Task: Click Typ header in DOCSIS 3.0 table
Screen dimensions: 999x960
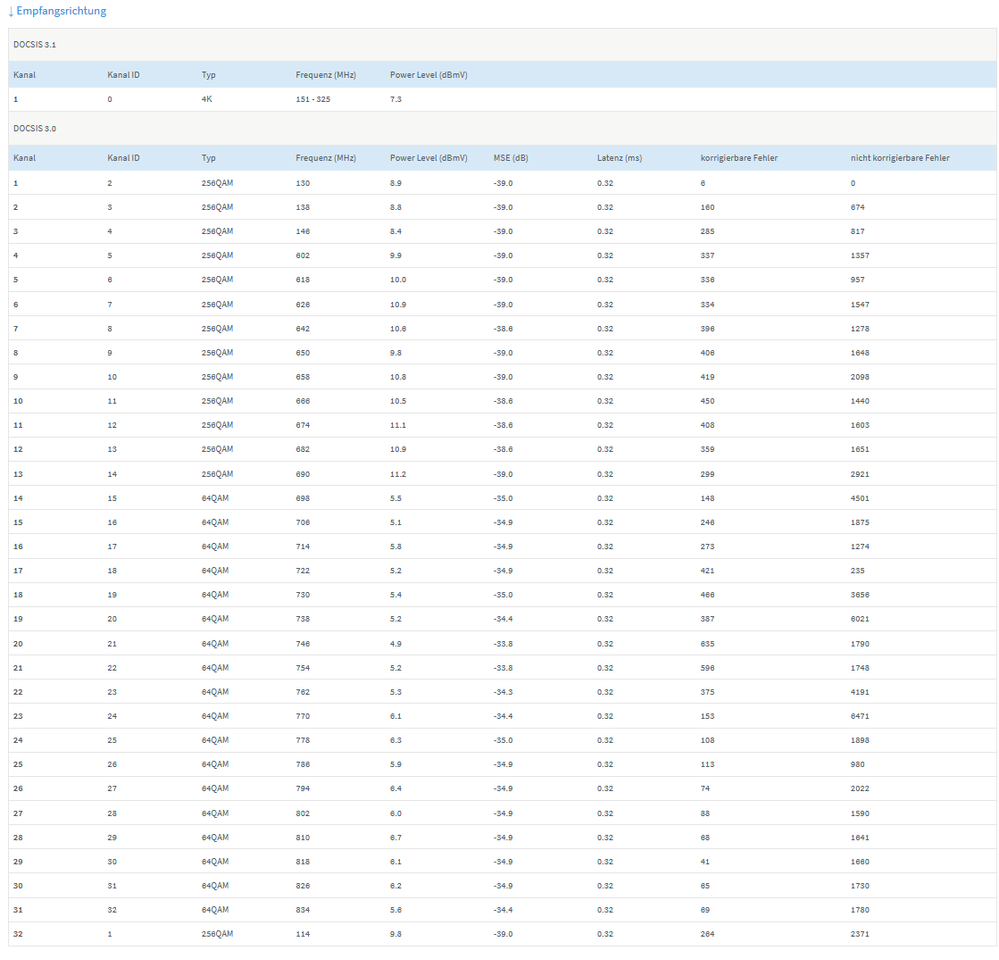Action: click(x=208, y=158)
